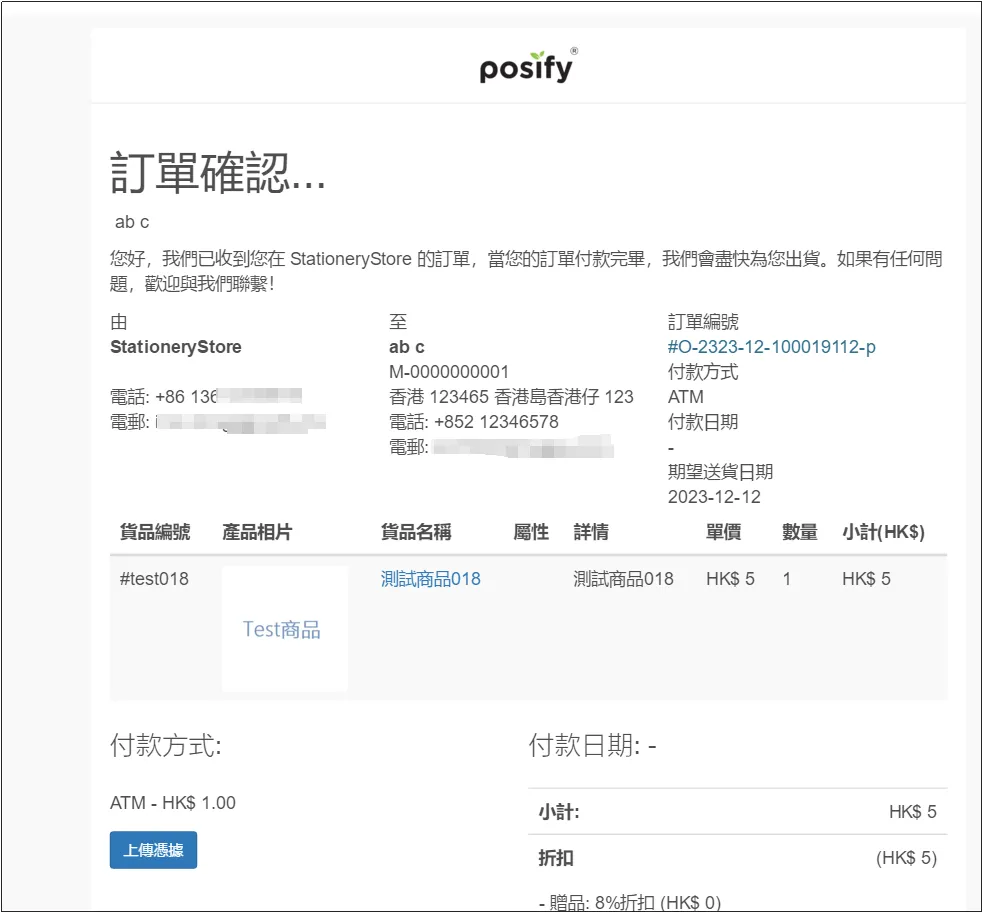This screenshot has width=983, height=913.
Task: Click the 小計(HK$) column header
Action: click(883, 532)
